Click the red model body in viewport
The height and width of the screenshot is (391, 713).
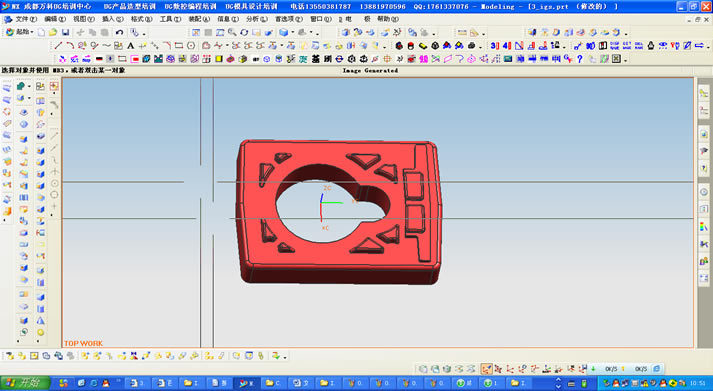point(338,256)
